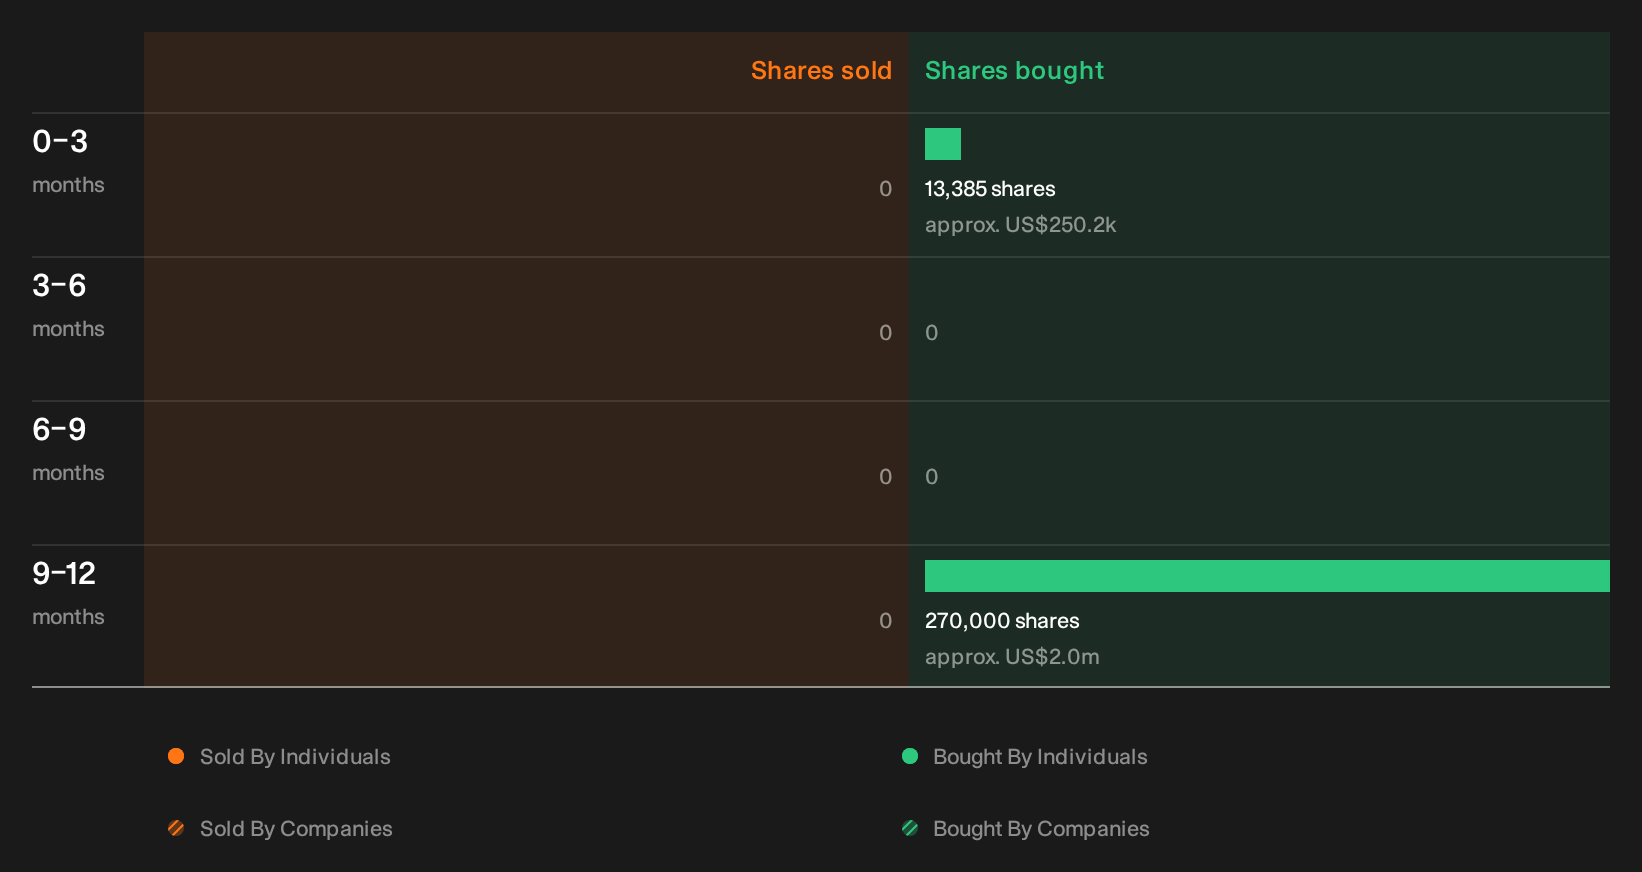Toggle the Sold By Companies legend label
This screenshot has height=872, width=1642.
(x=296, y=829)
